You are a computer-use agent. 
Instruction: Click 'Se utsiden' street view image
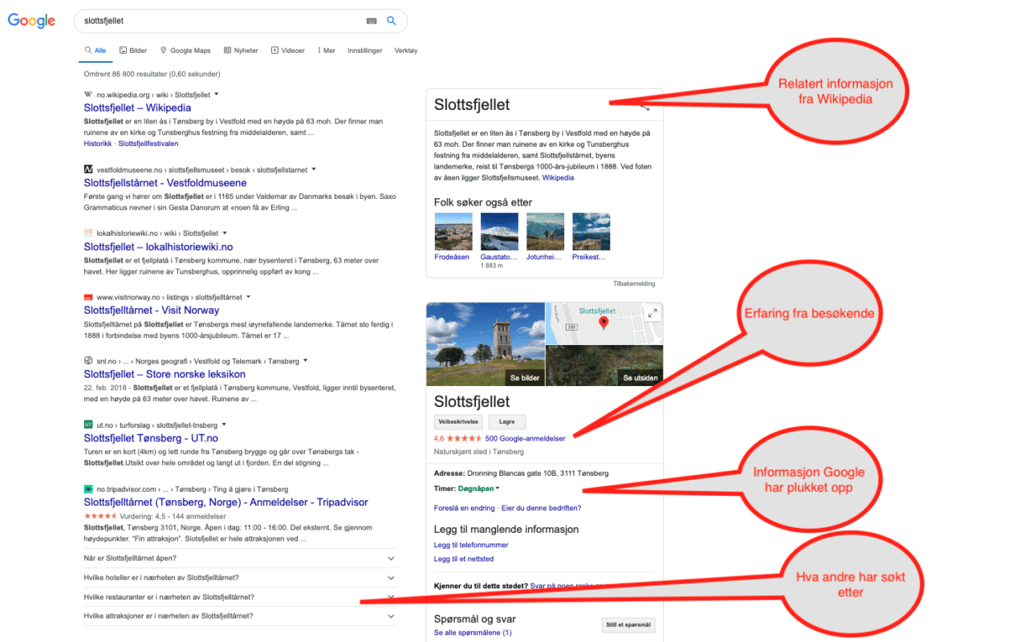pos(640,378)
